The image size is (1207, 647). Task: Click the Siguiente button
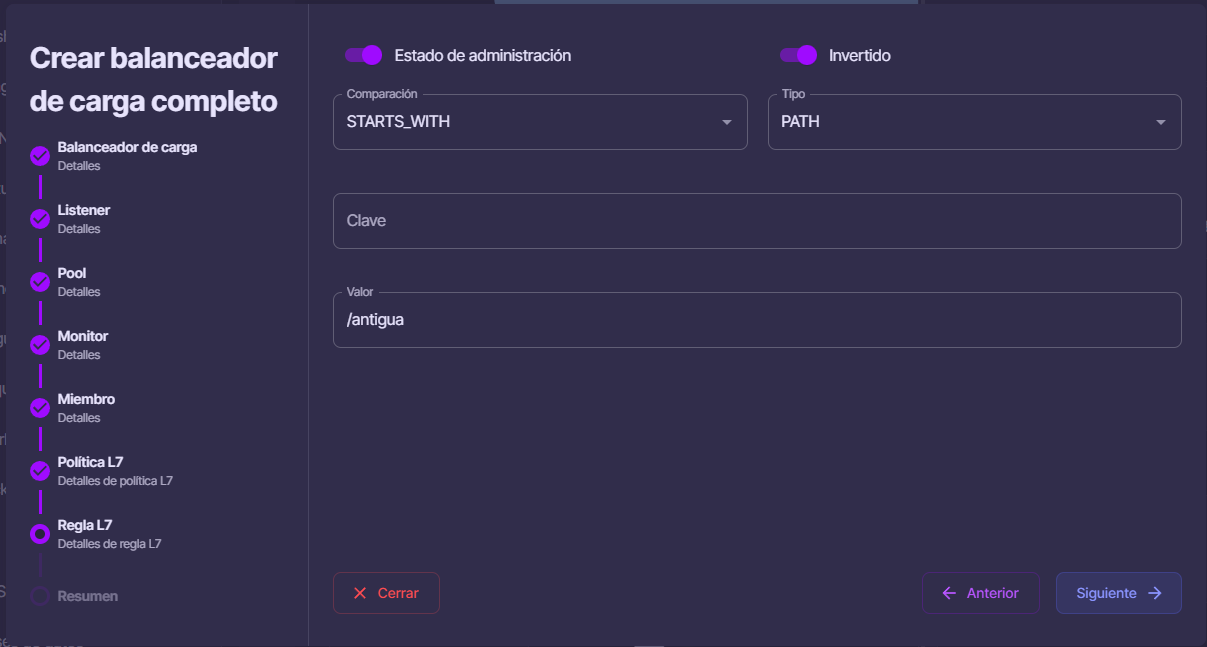(x=1119, y=593)
